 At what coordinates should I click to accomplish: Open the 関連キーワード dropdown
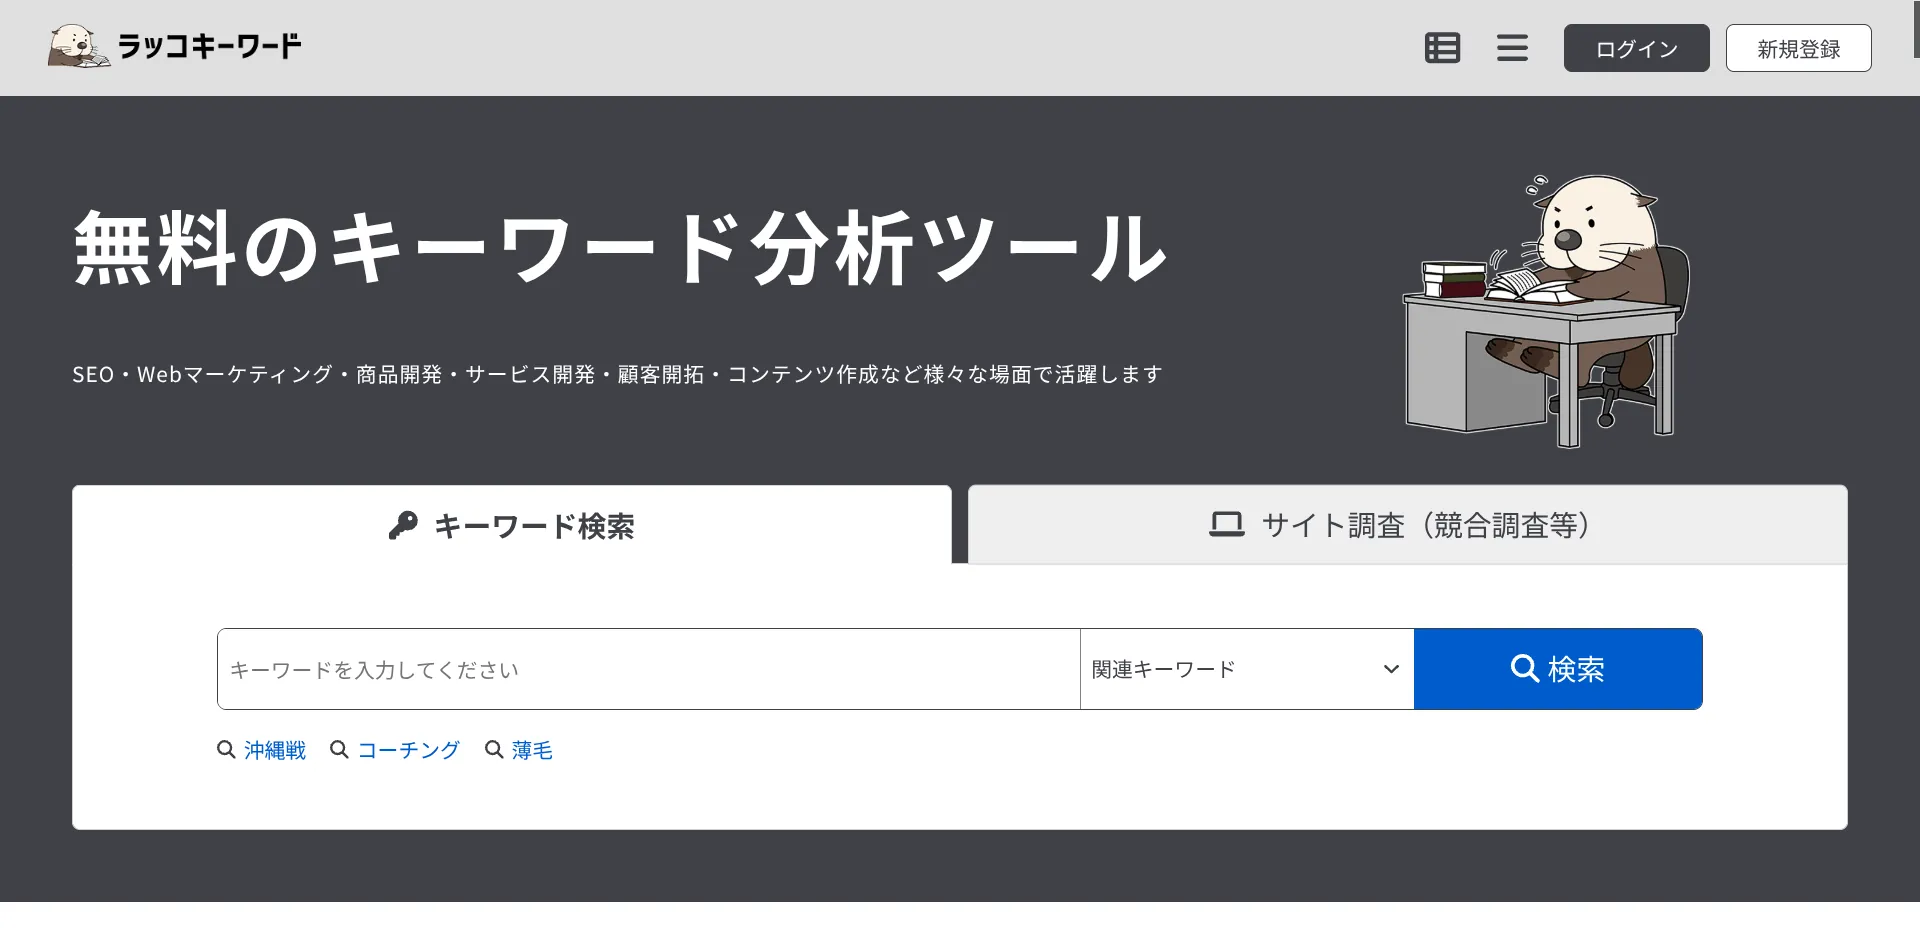(x=1247, y=669)
